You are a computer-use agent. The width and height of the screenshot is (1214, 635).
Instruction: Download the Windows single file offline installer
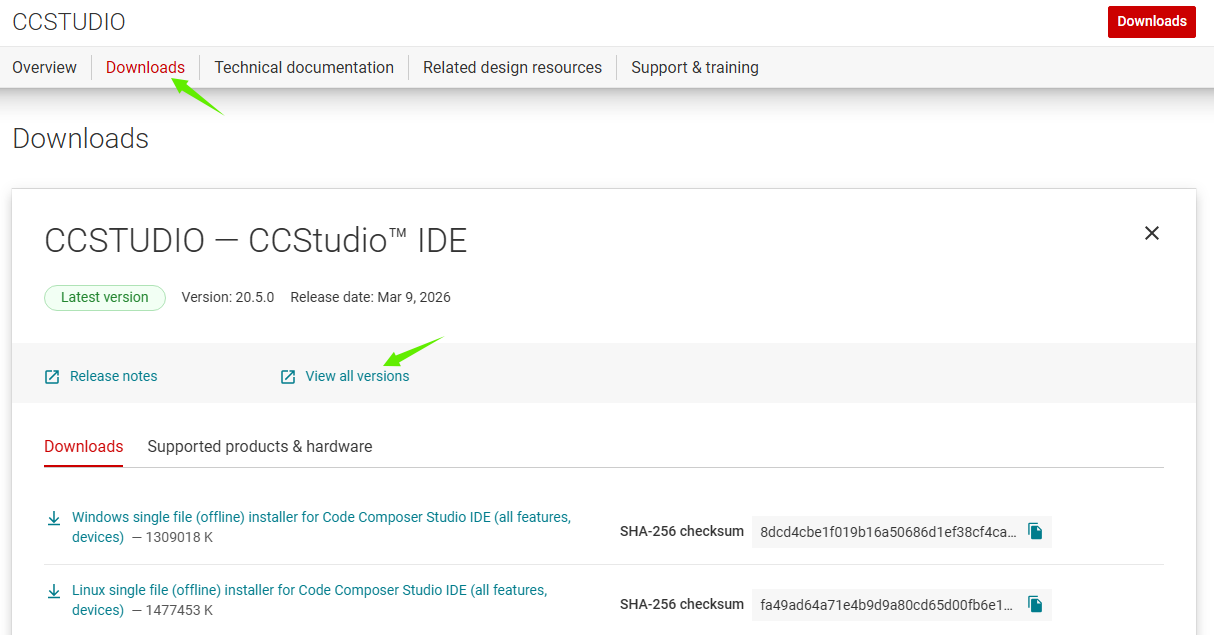pyautogui.click(x=321, y=527)
